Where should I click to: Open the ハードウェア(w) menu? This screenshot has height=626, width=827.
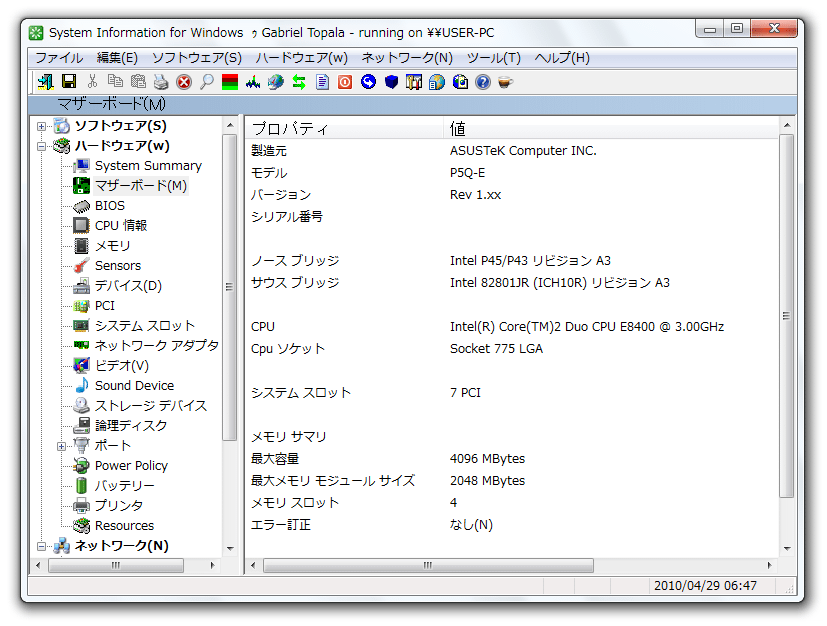(x=301, y=57)
